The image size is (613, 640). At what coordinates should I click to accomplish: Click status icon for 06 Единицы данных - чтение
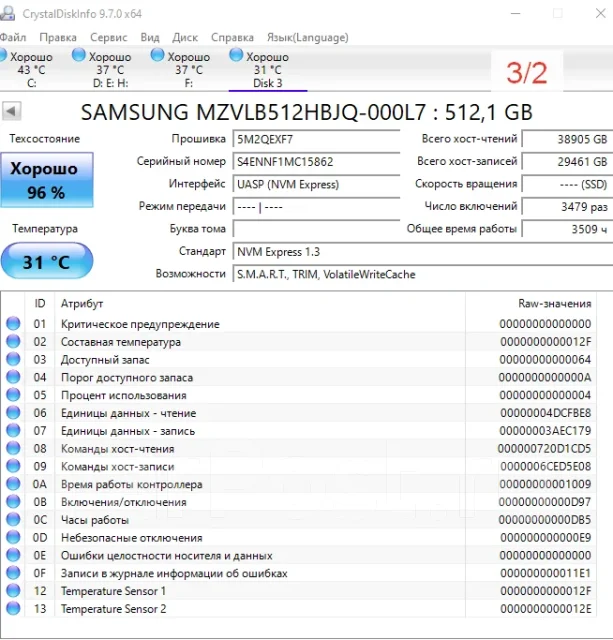pos(13,413)
